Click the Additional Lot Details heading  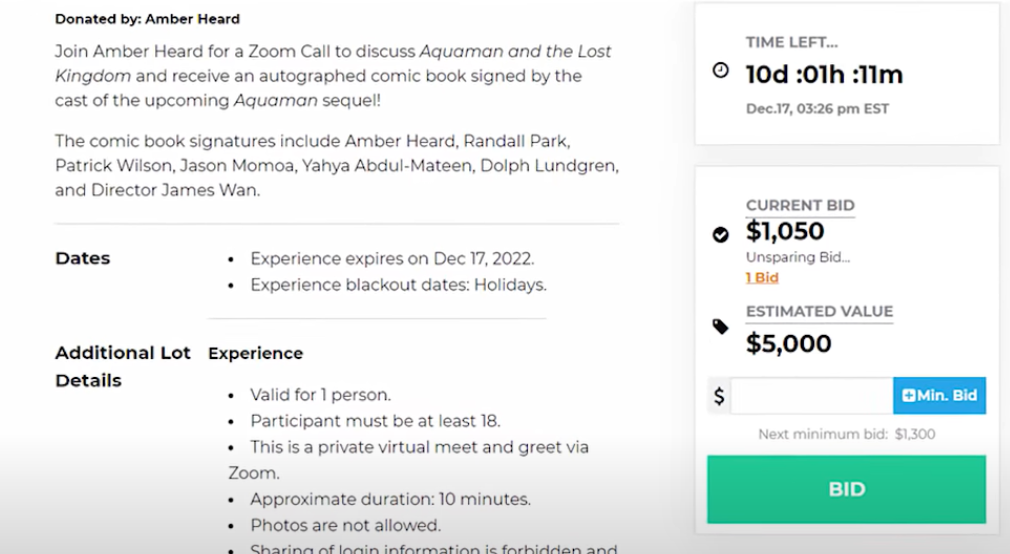[x=122, y=367]
